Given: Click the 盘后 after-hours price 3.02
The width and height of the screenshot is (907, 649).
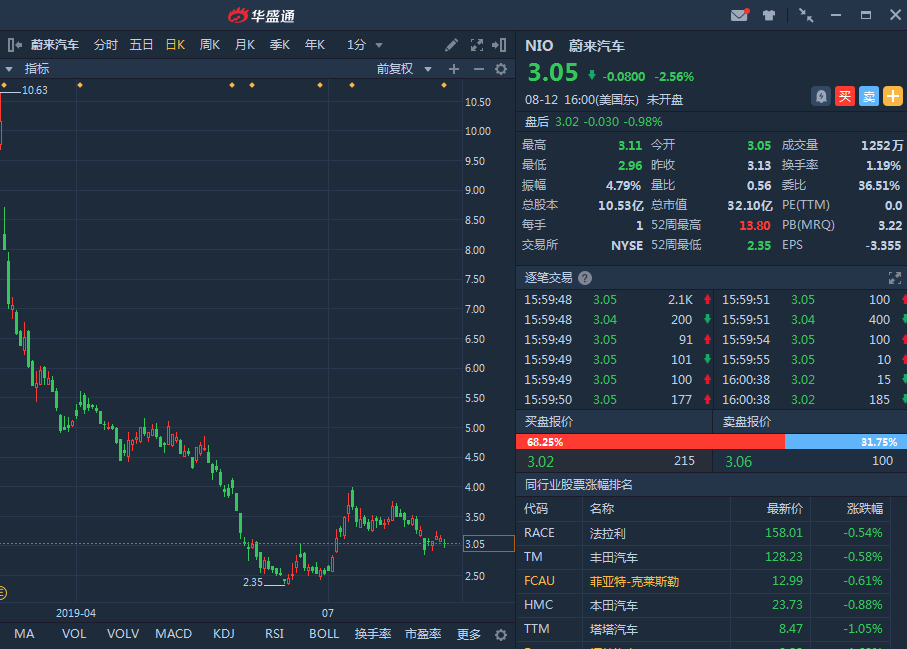Looking at the screenshot, I should 567,122.
